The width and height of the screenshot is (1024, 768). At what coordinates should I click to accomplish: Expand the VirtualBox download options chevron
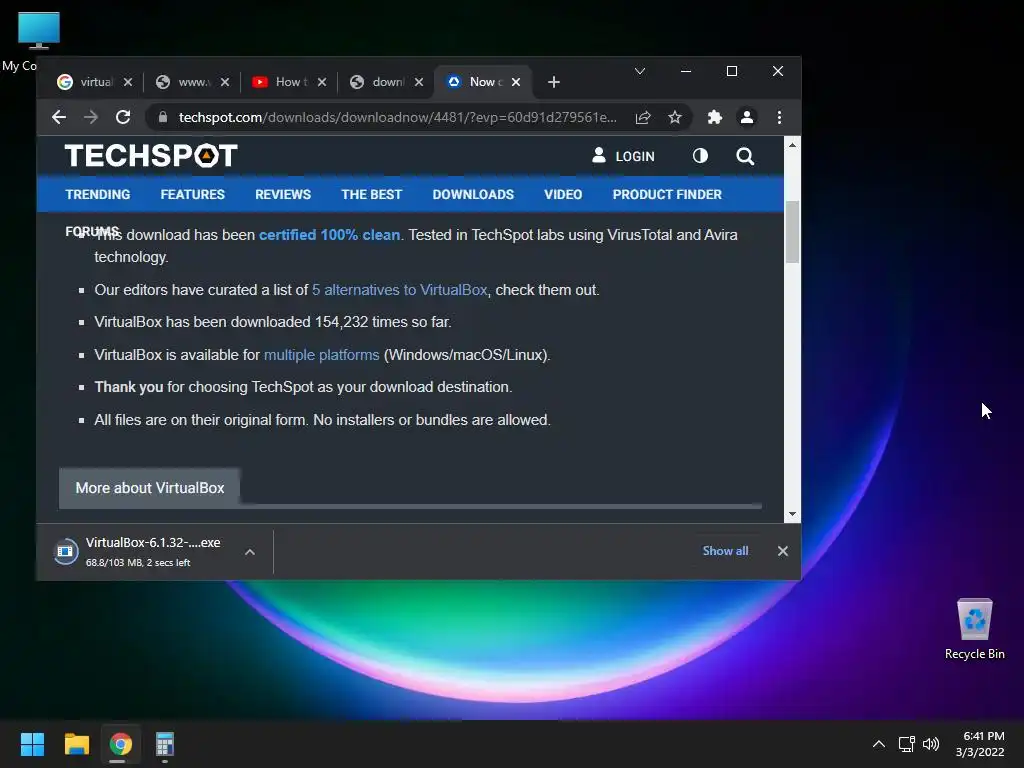point(249,552)
